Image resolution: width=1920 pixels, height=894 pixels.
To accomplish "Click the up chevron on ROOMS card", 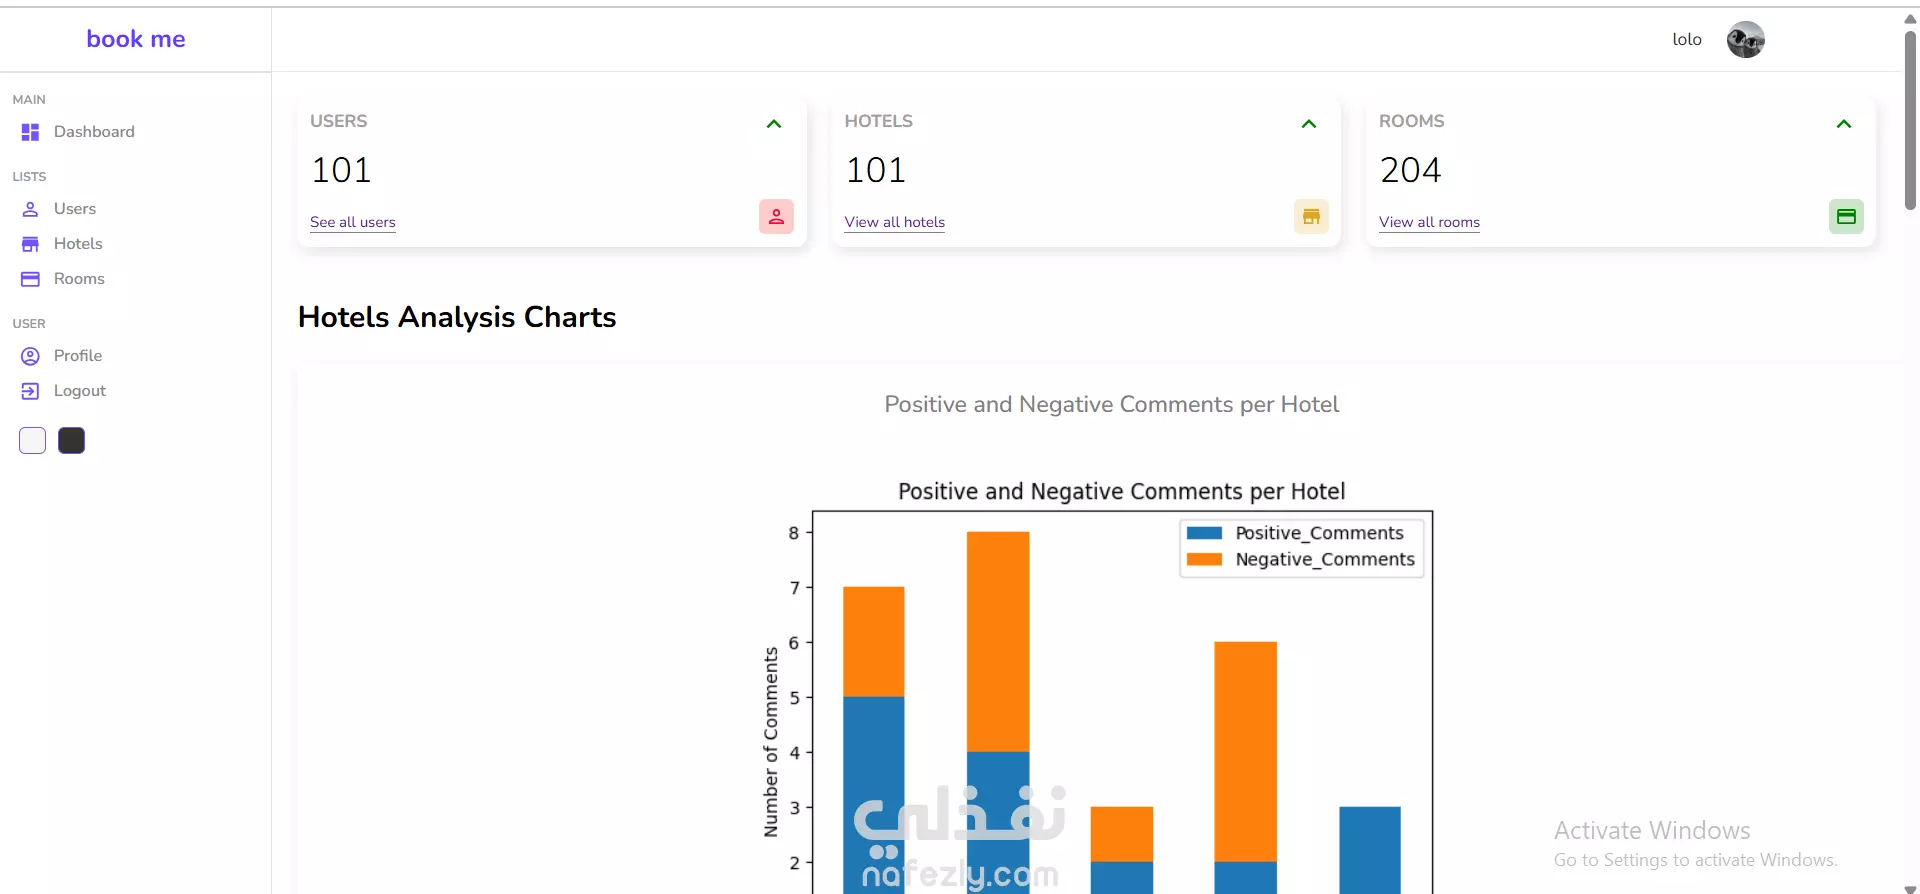I will coord(1844,124).
